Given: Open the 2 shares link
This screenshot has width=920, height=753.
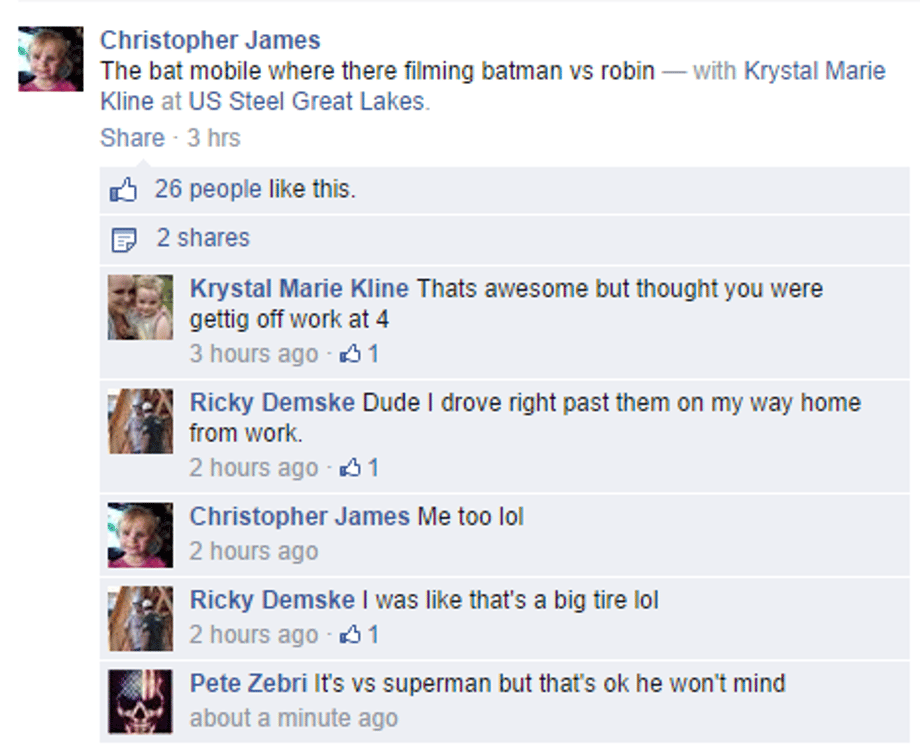Looking at the screenshot, I should 203,238.
